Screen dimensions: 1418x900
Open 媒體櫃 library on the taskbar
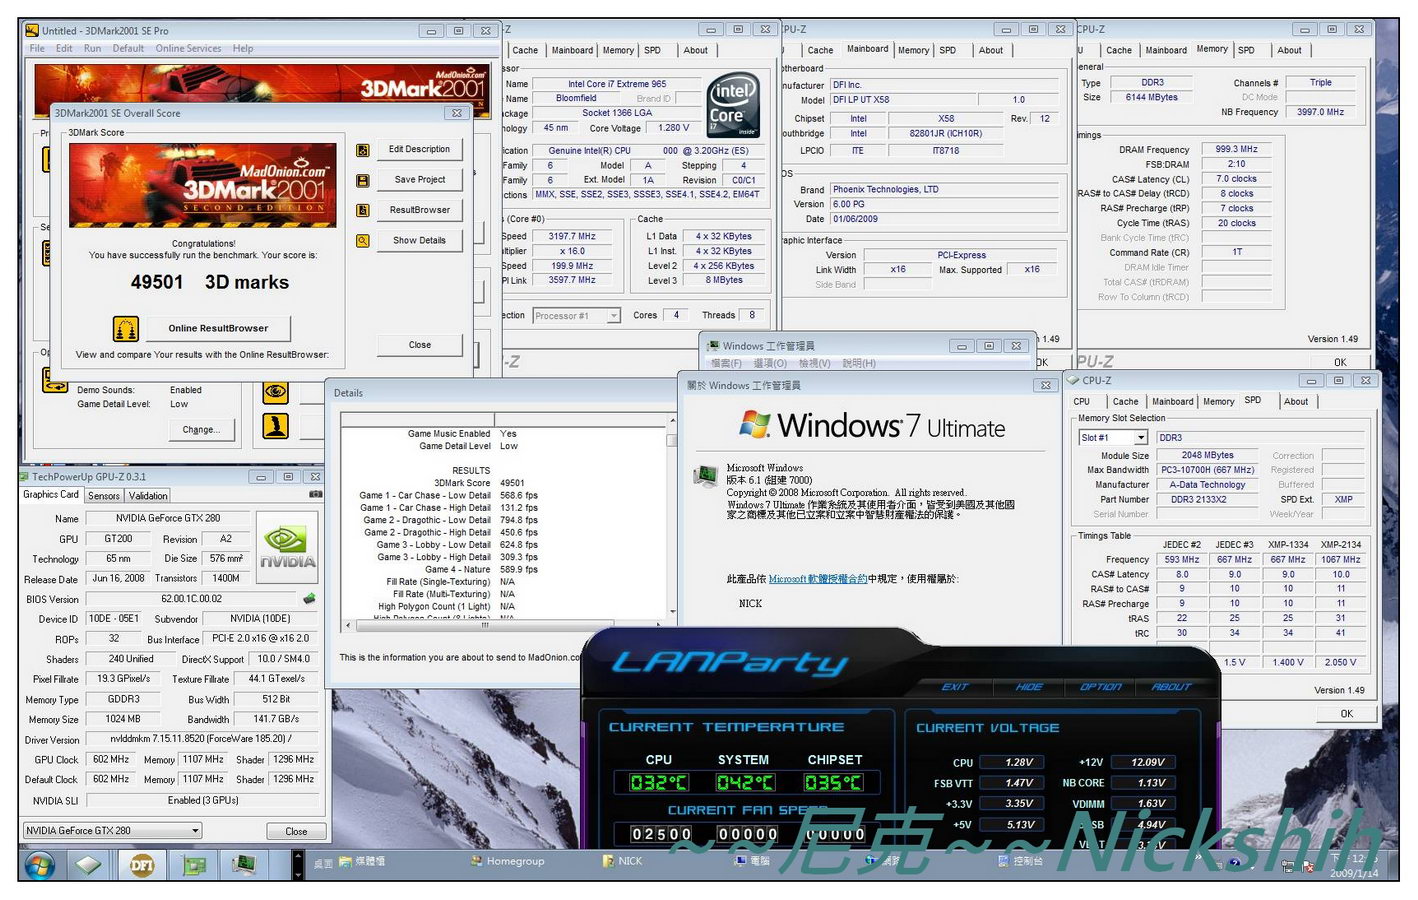pyautogui.click(x=362, y=861)
